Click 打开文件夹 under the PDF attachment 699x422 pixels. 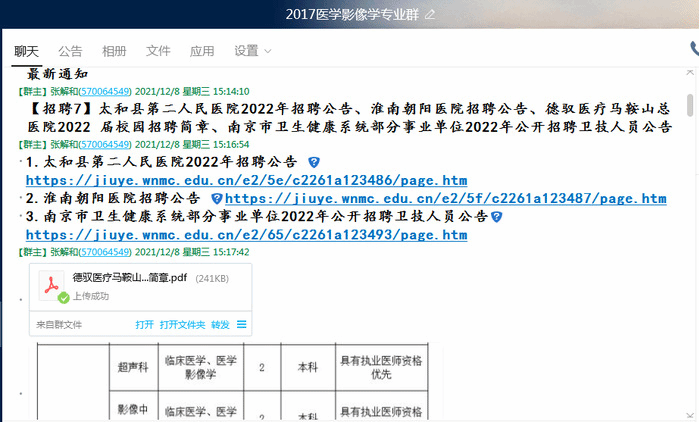click(182, 325)
